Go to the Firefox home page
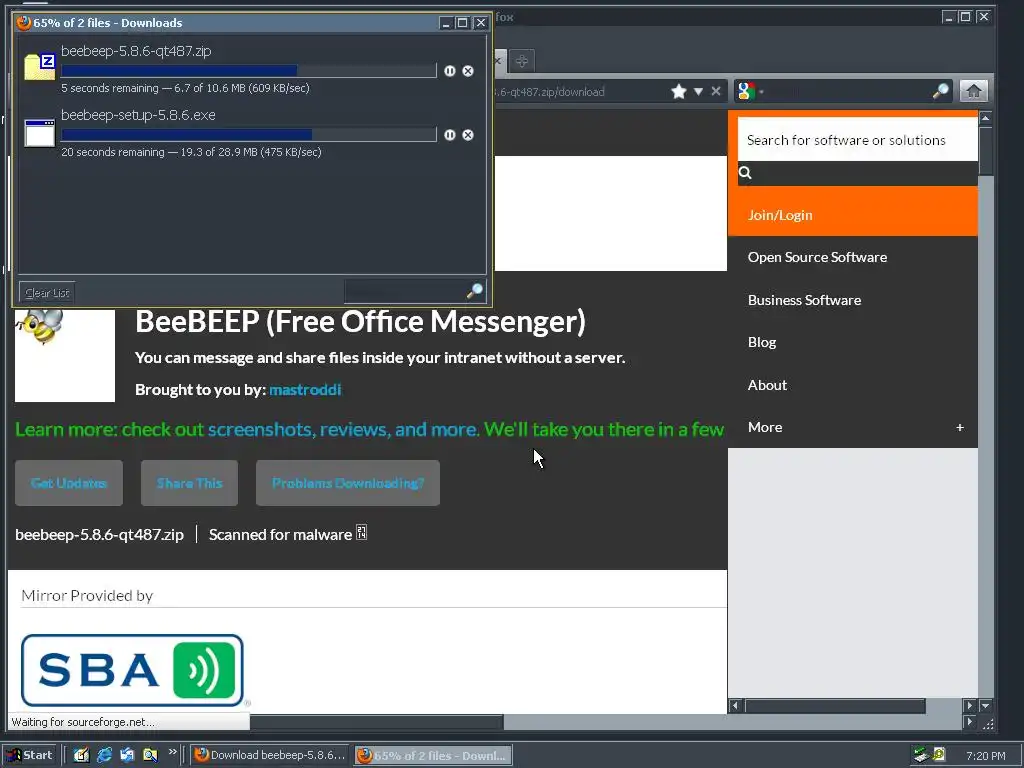The width and height of the screenshot is (1024, 768). point(974,91)
